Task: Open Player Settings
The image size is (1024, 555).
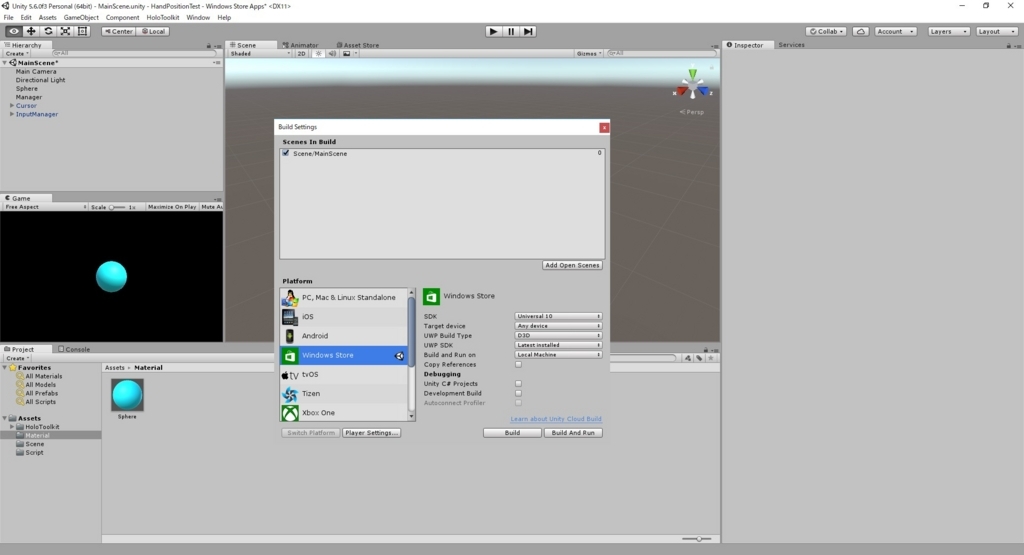Action: click(371, 433)
